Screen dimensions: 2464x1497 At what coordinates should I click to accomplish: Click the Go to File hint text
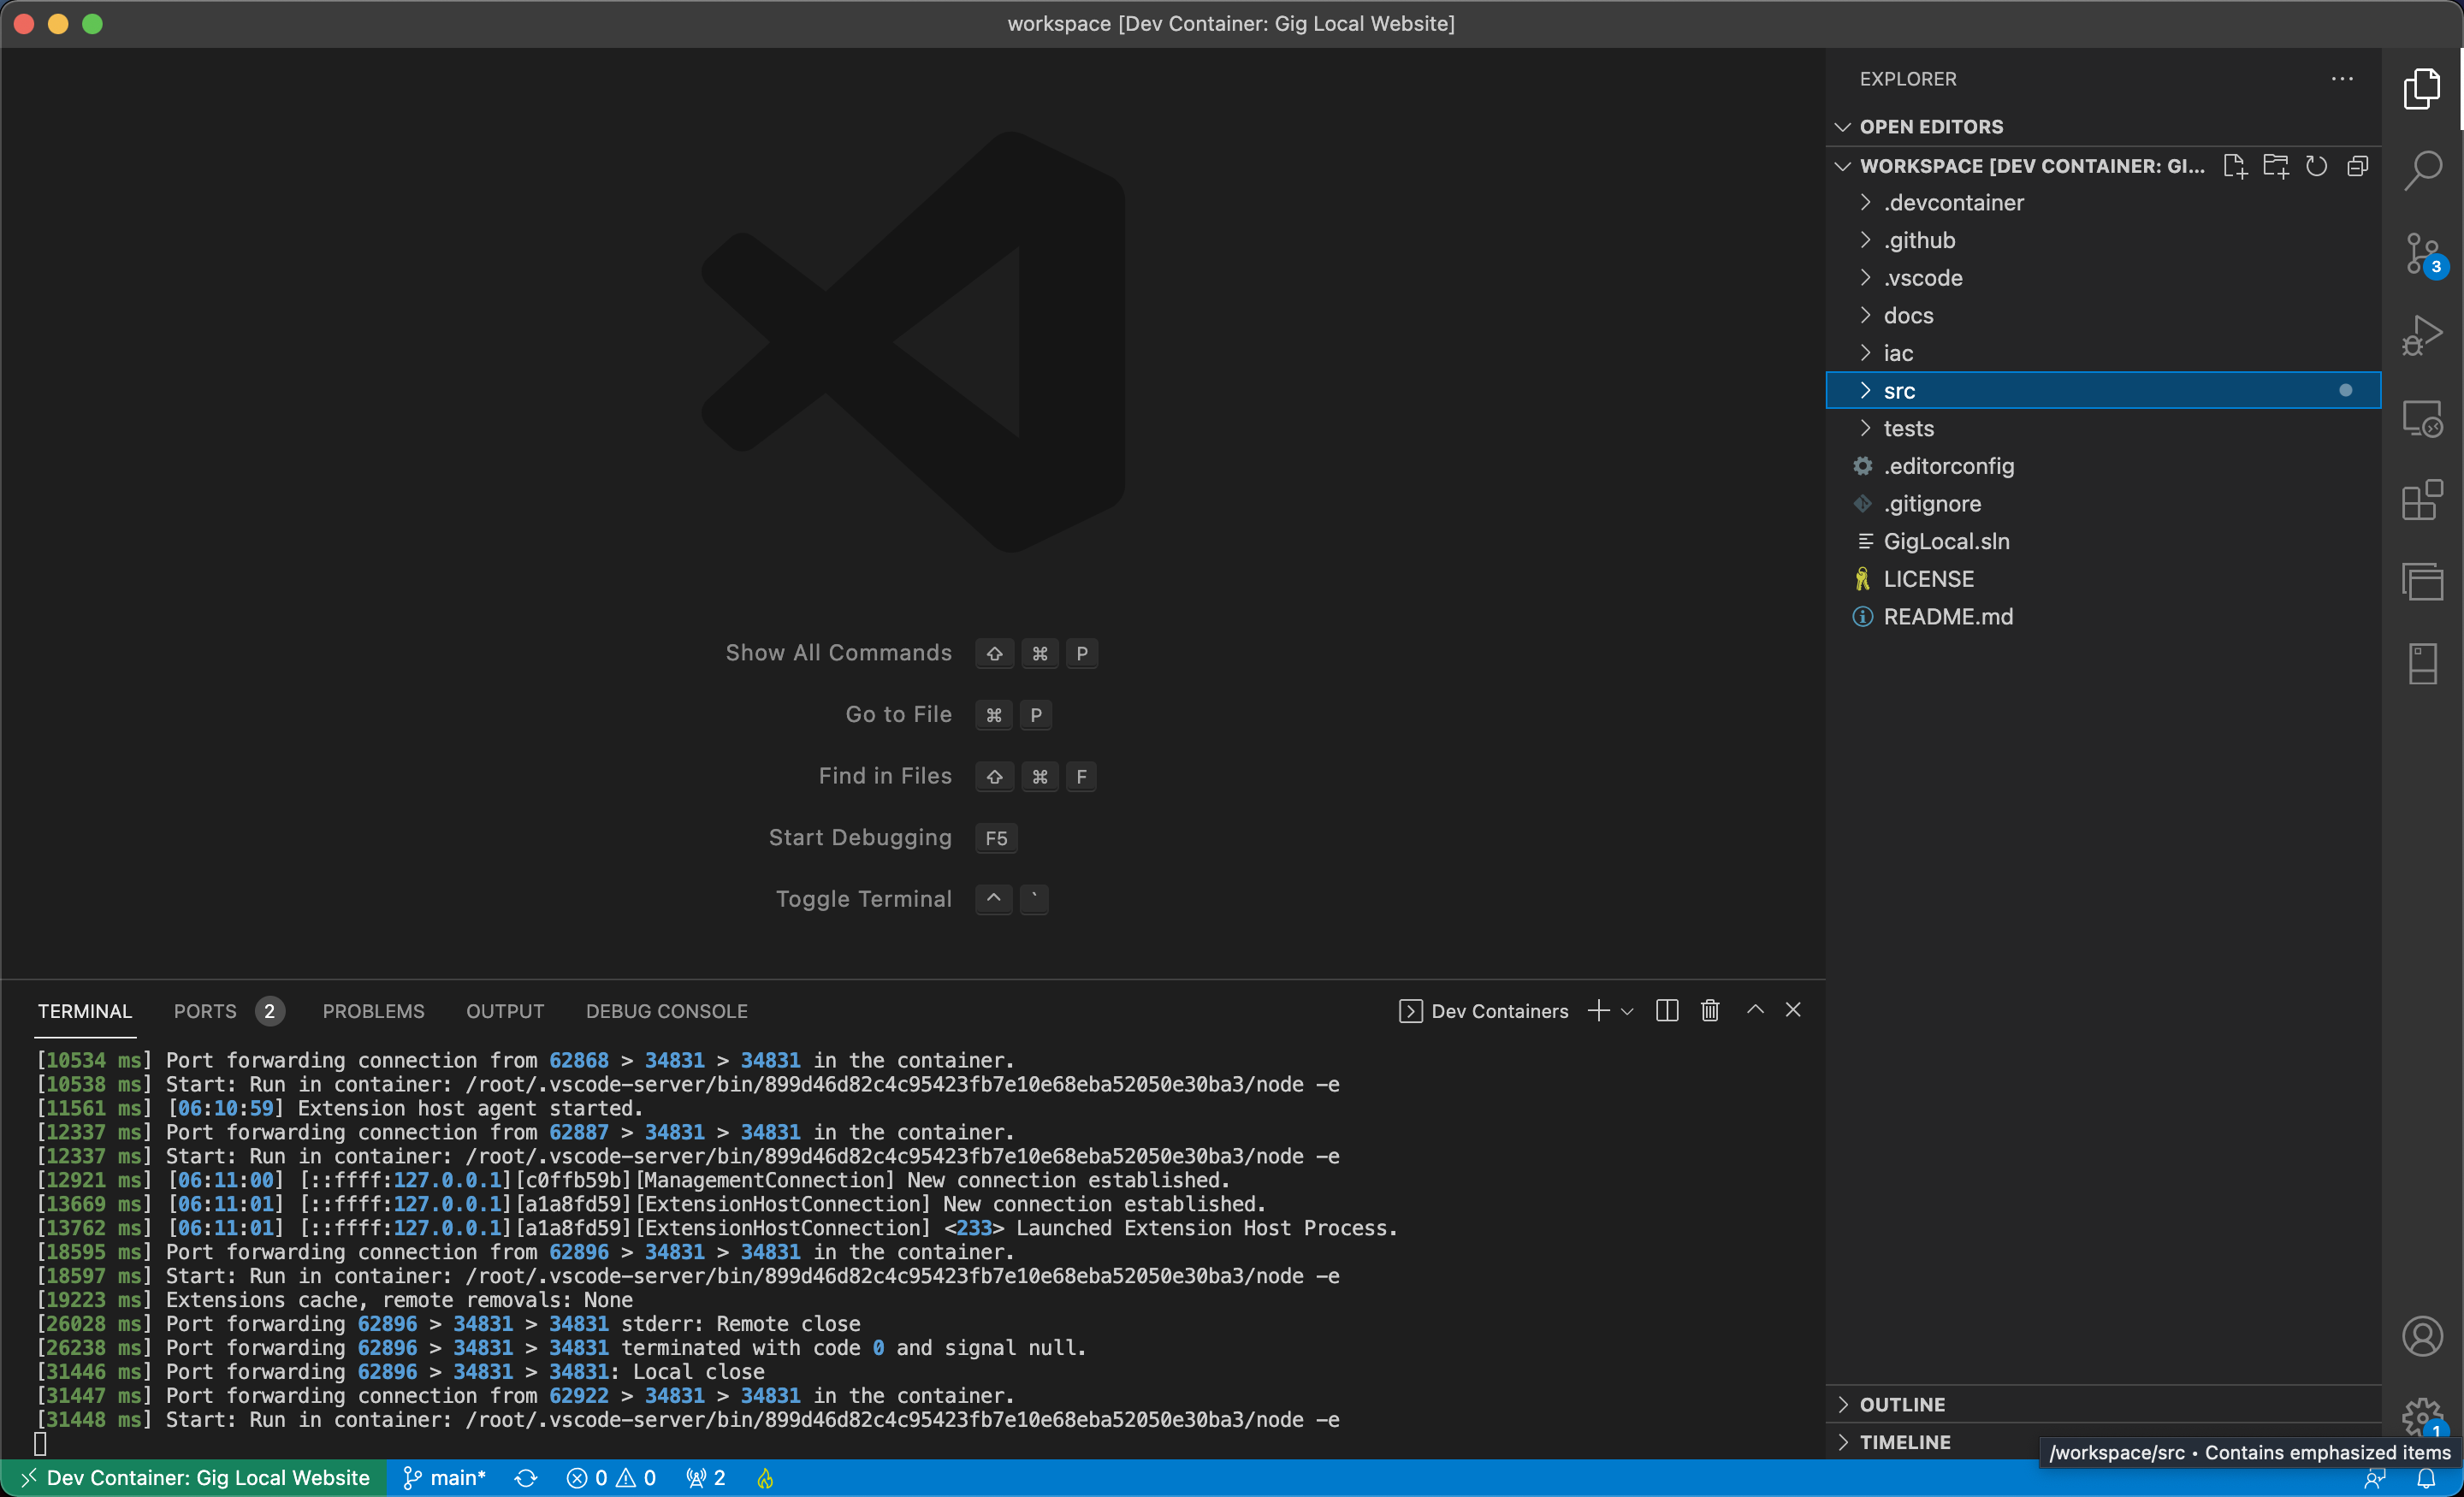[898, 714]
